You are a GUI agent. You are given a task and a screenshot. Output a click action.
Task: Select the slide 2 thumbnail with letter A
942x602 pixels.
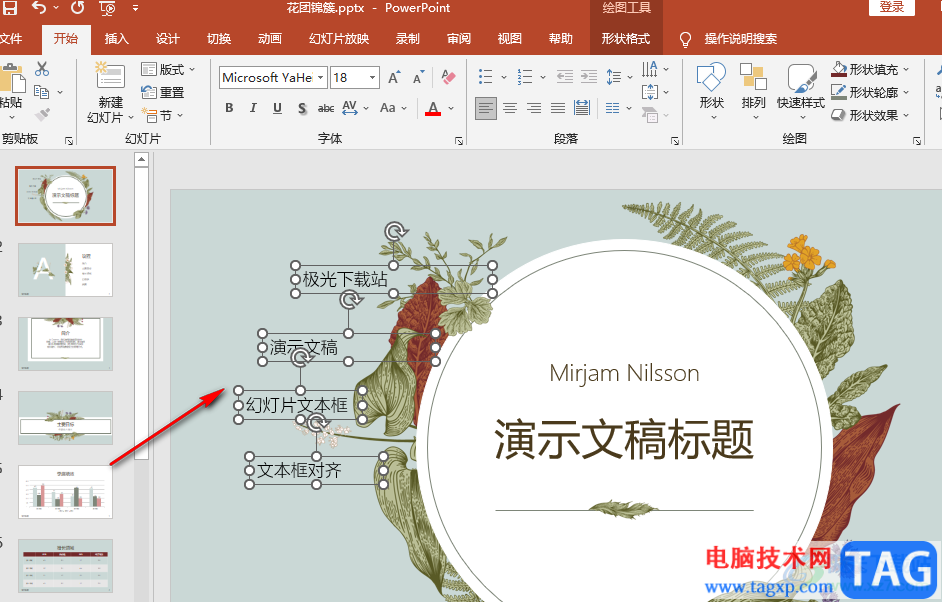(x=65, y=270)
